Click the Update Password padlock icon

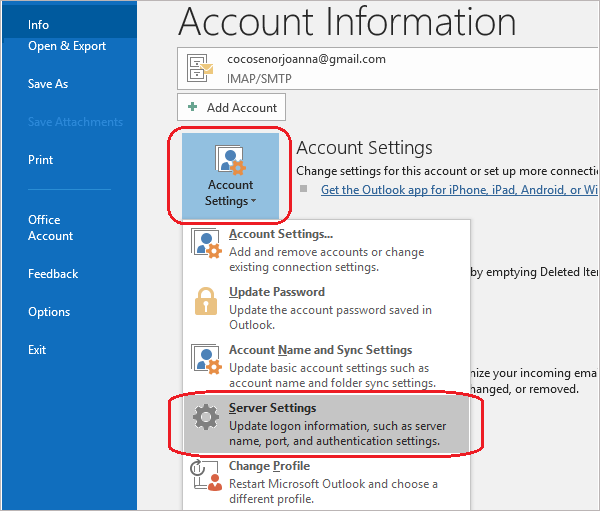click(x=206, y=301)
